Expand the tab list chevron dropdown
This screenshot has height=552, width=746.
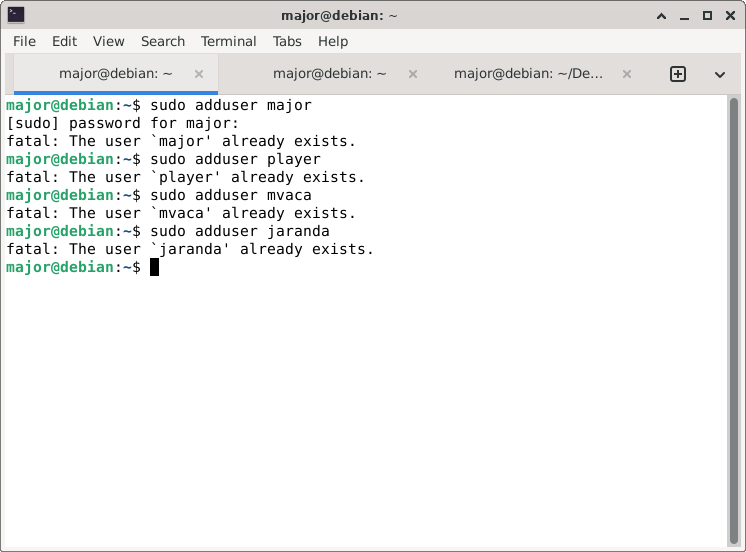[x=719, y=74]
